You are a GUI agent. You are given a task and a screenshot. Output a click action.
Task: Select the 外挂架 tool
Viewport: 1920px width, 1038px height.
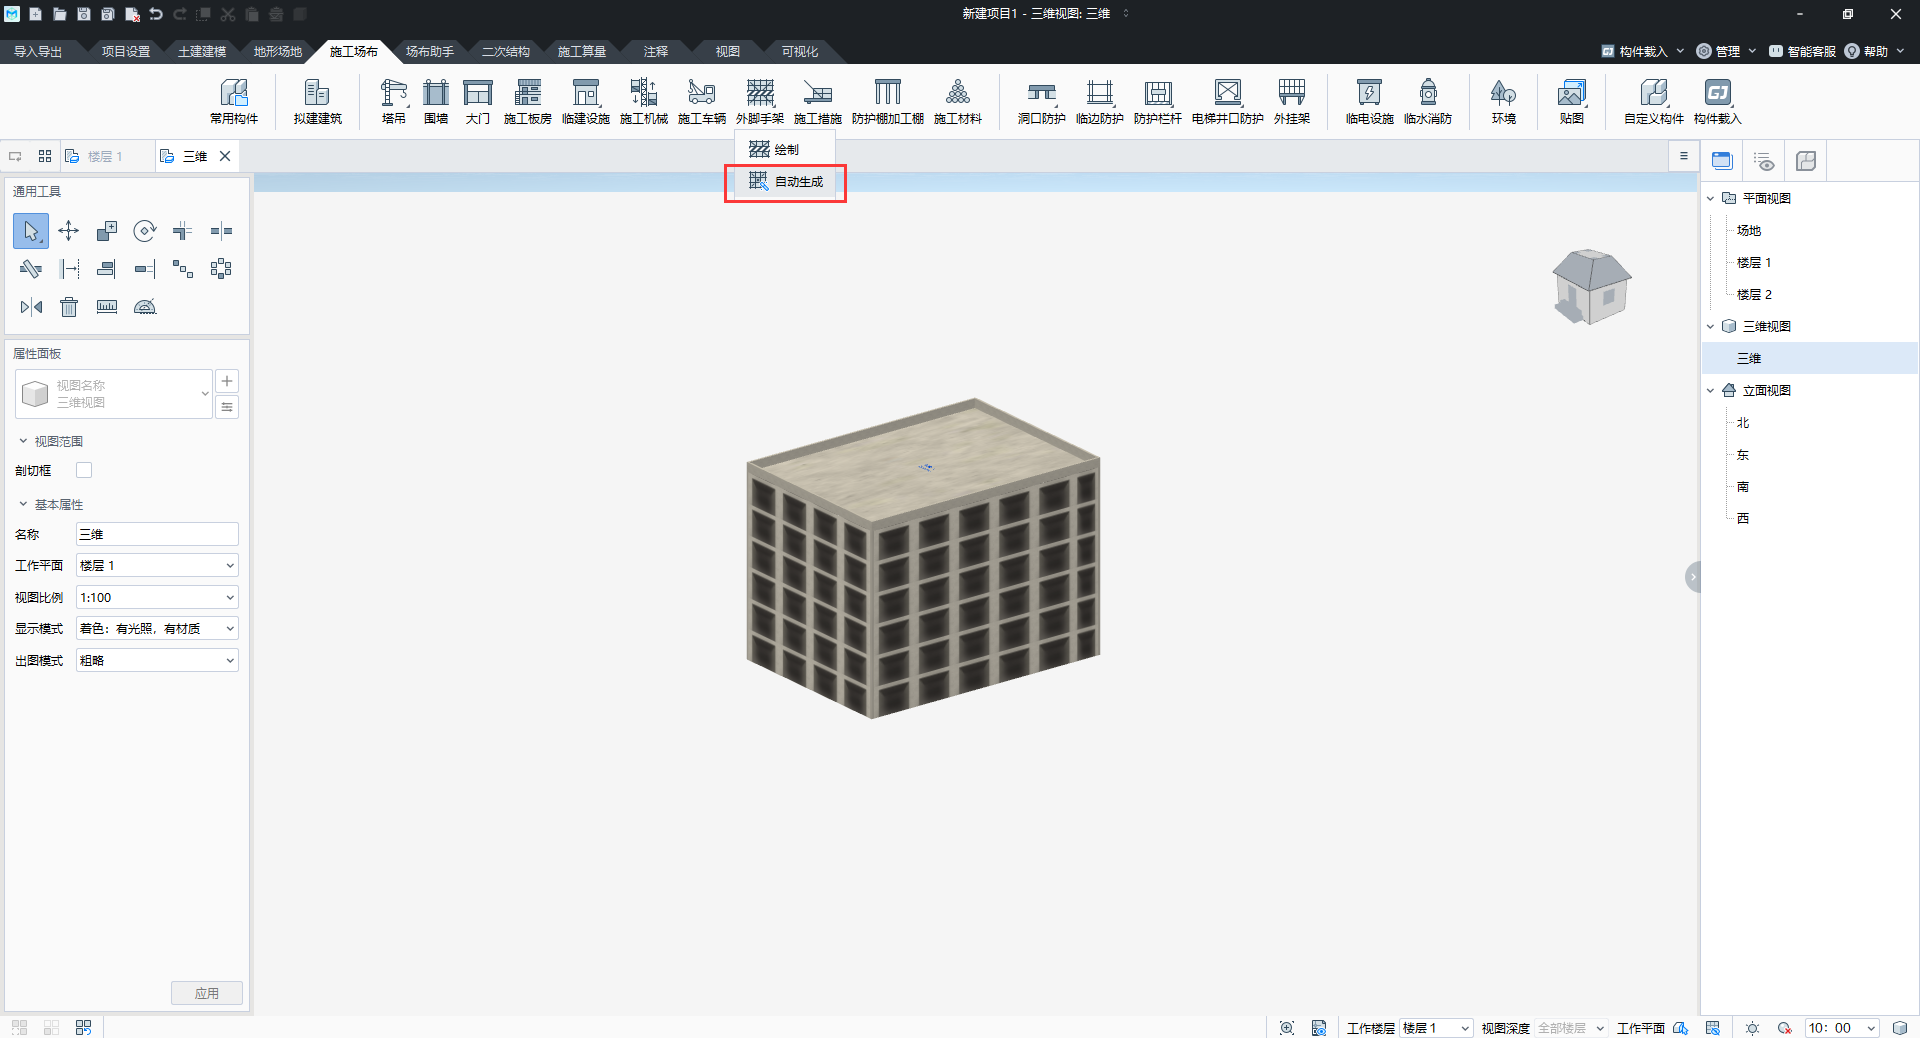coord(1292,101)
